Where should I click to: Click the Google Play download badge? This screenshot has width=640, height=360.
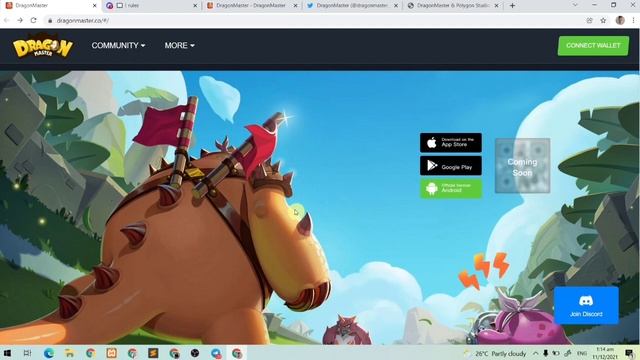click(451, 166)
